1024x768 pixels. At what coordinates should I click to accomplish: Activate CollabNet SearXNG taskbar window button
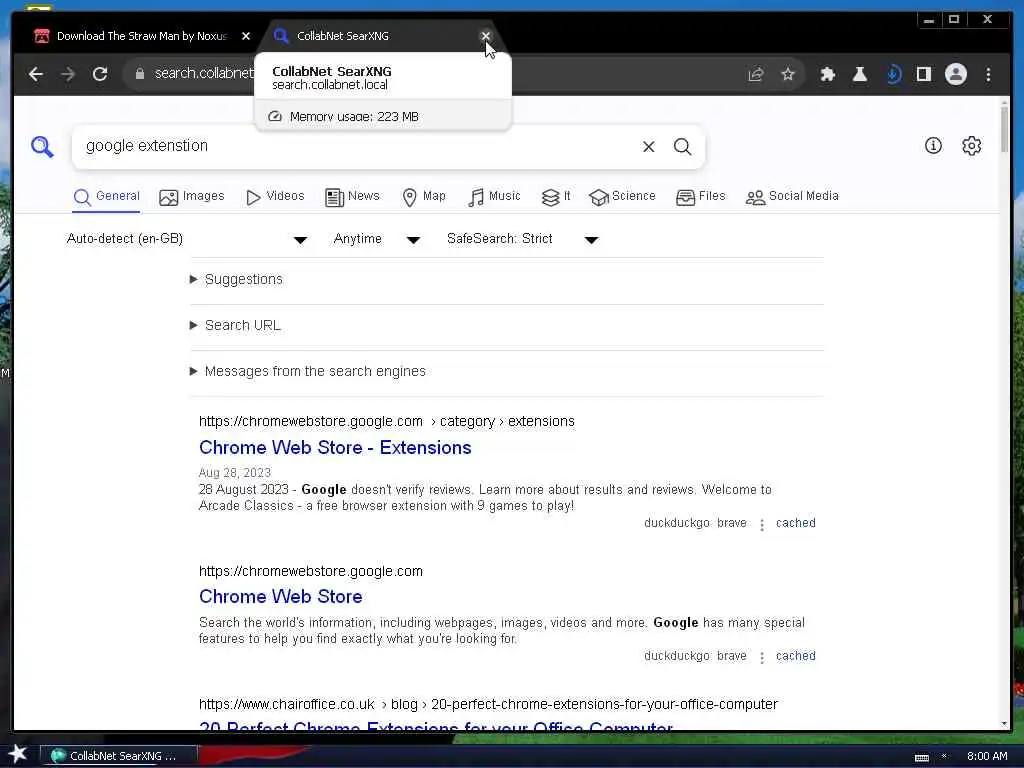point(120,756)
